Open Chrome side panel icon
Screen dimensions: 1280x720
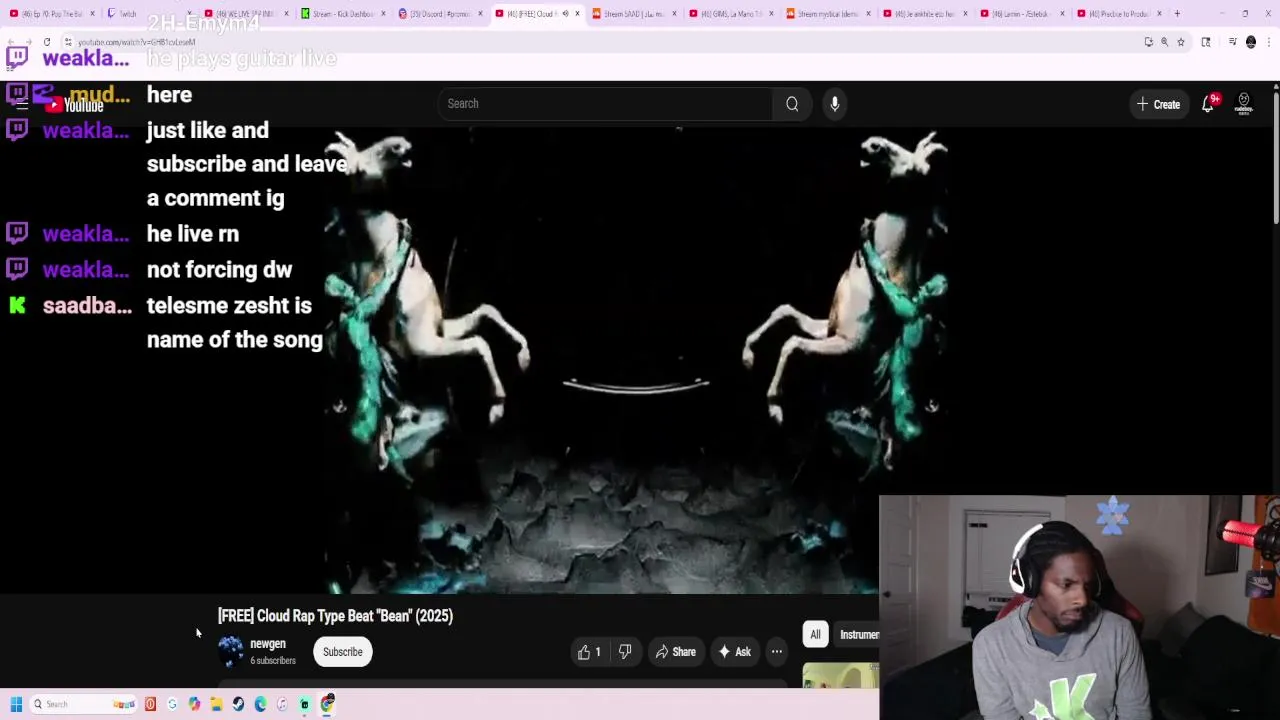[x=1206, y=42]
